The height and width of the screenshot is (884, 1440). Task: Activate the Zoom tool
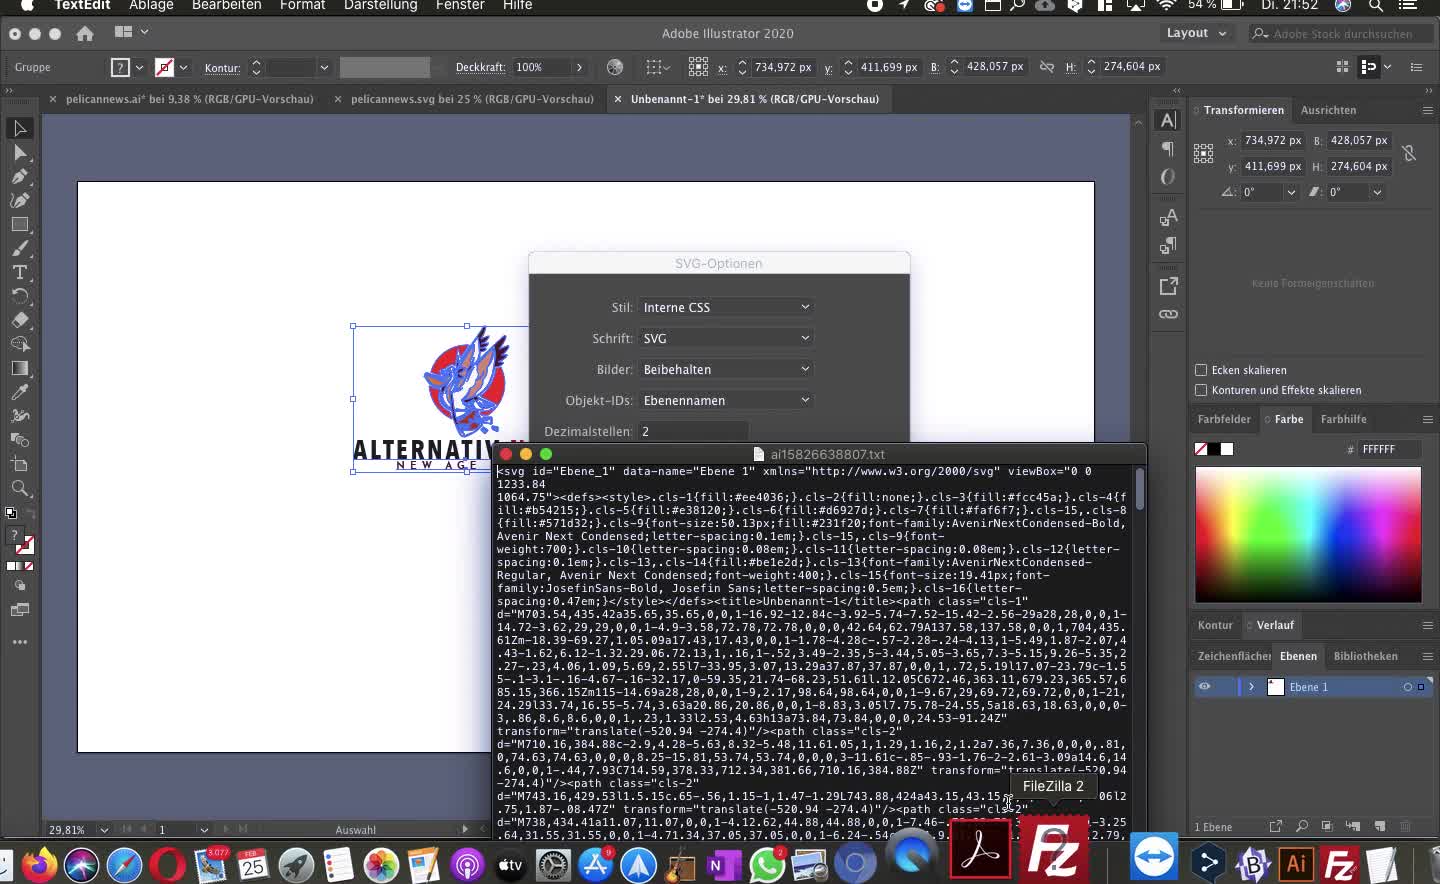20,488
